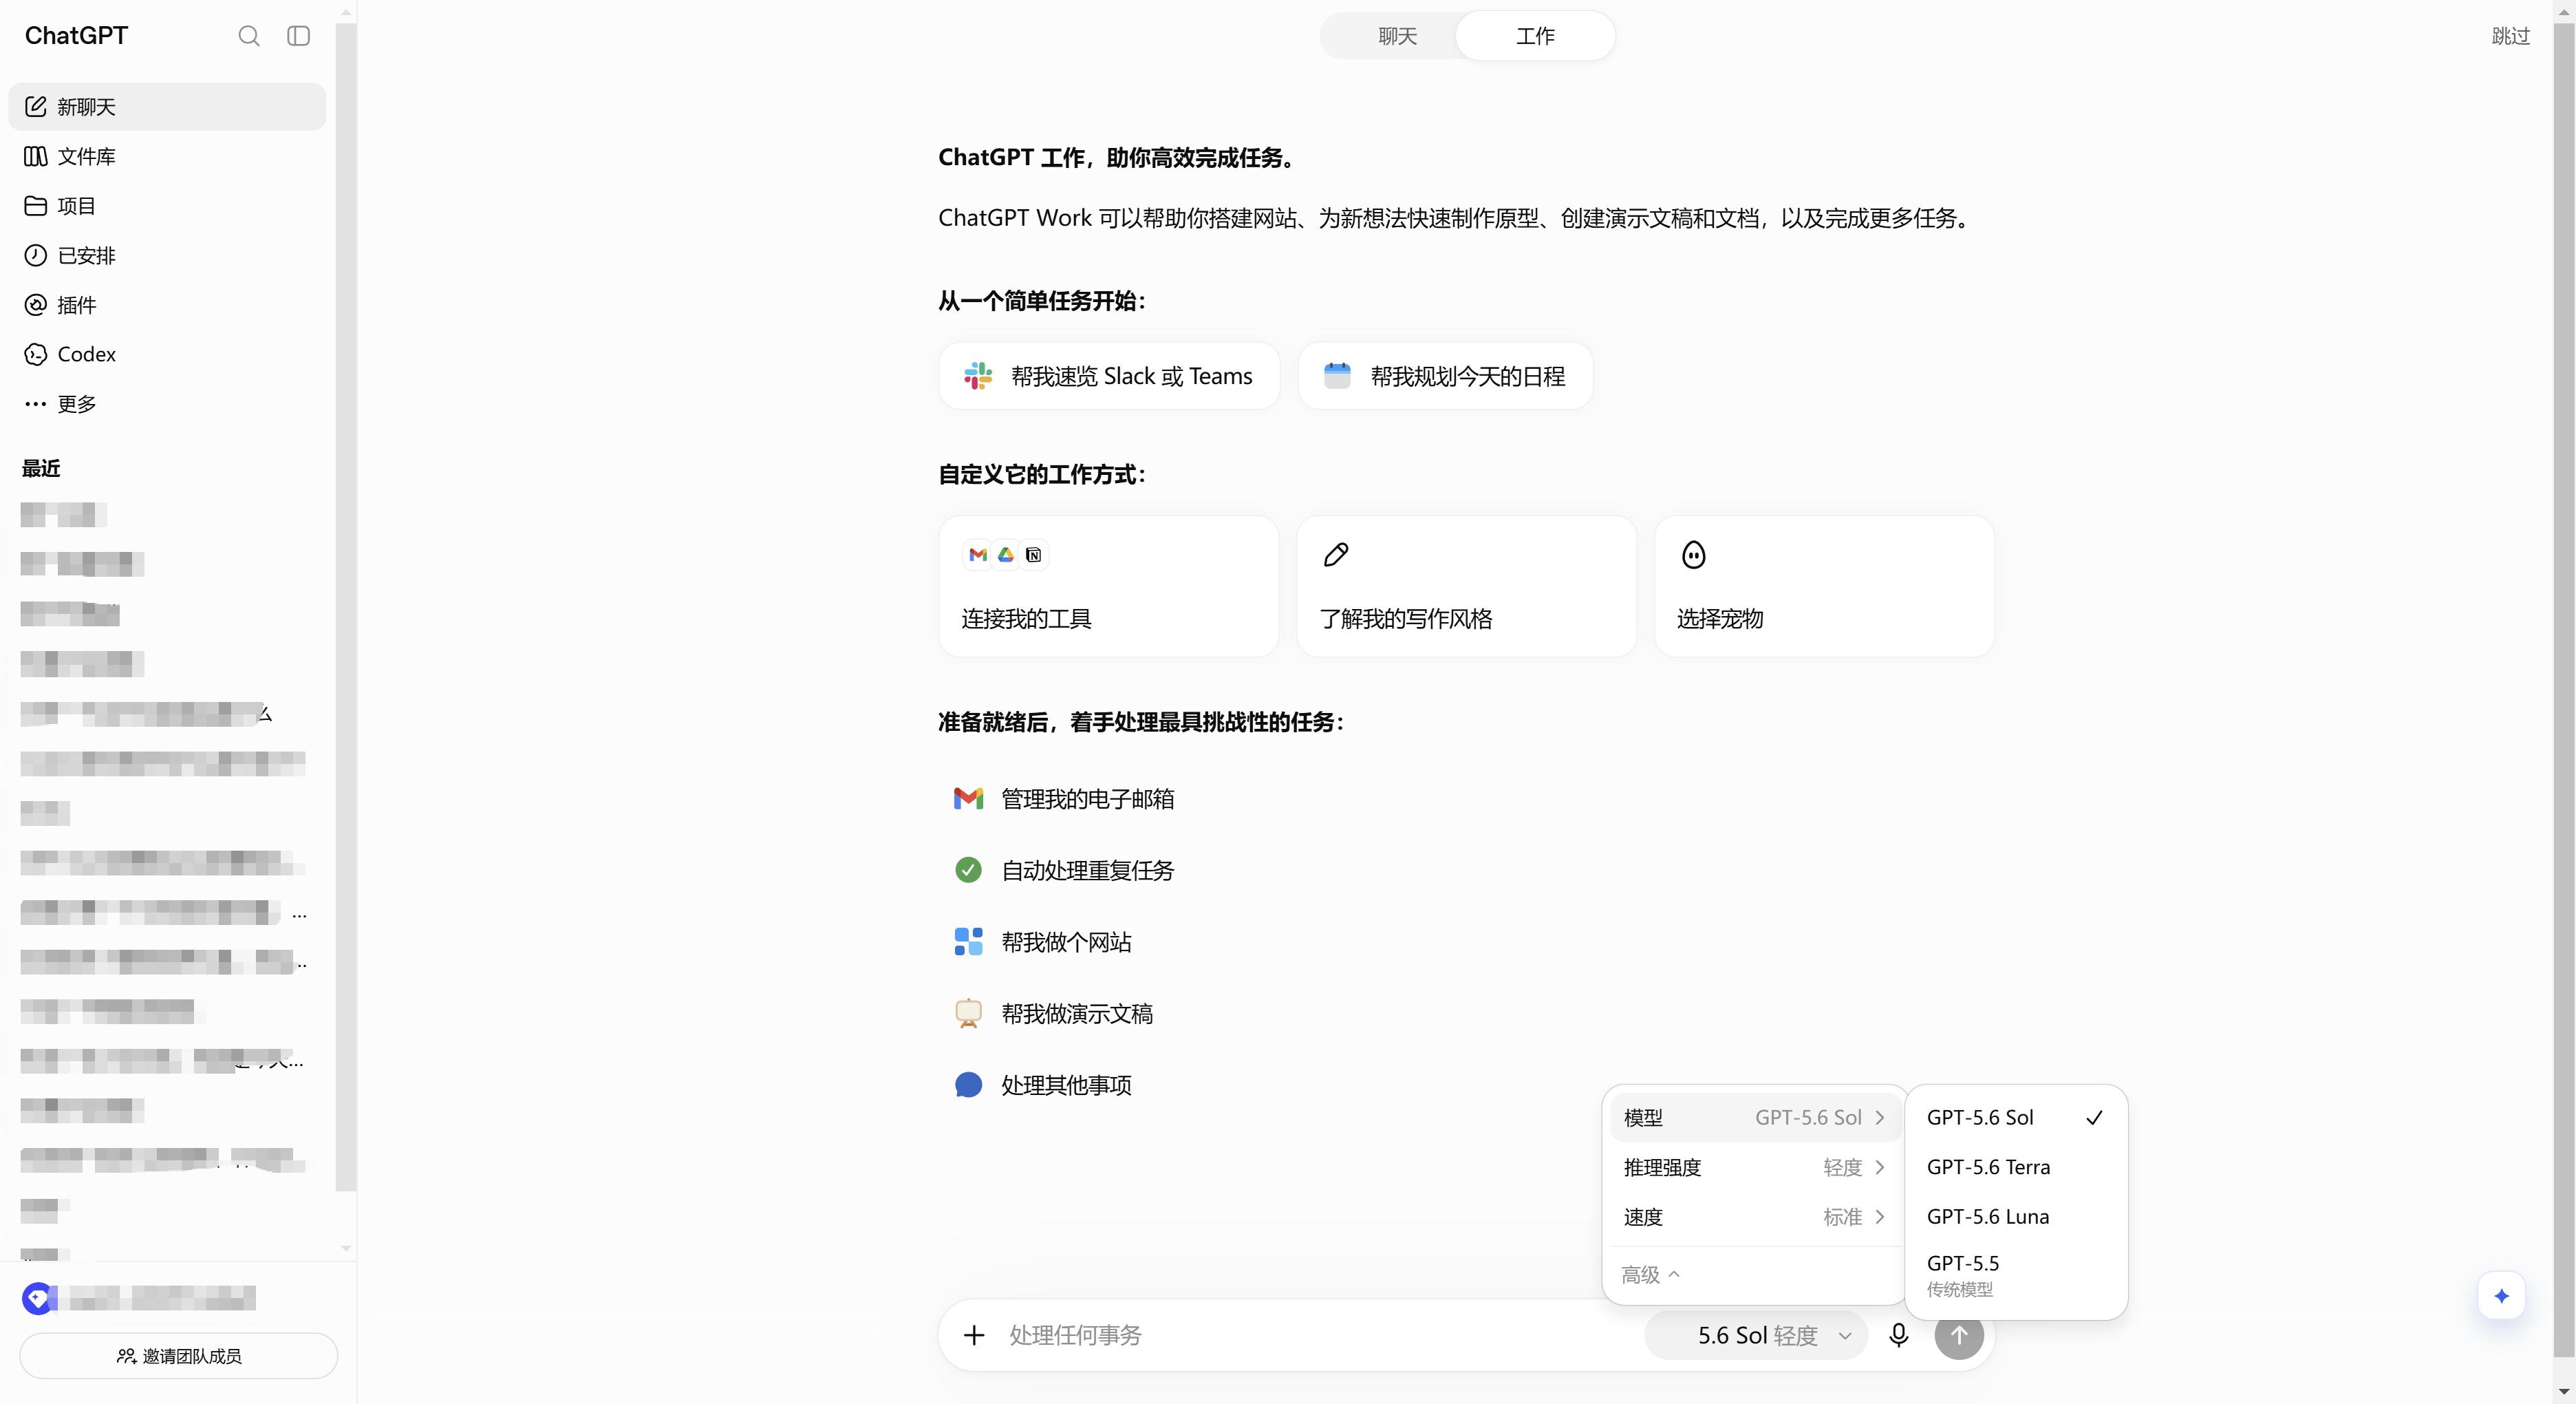
Task: Select 帮我做个网站 task item
Action: pos(1043,942)
